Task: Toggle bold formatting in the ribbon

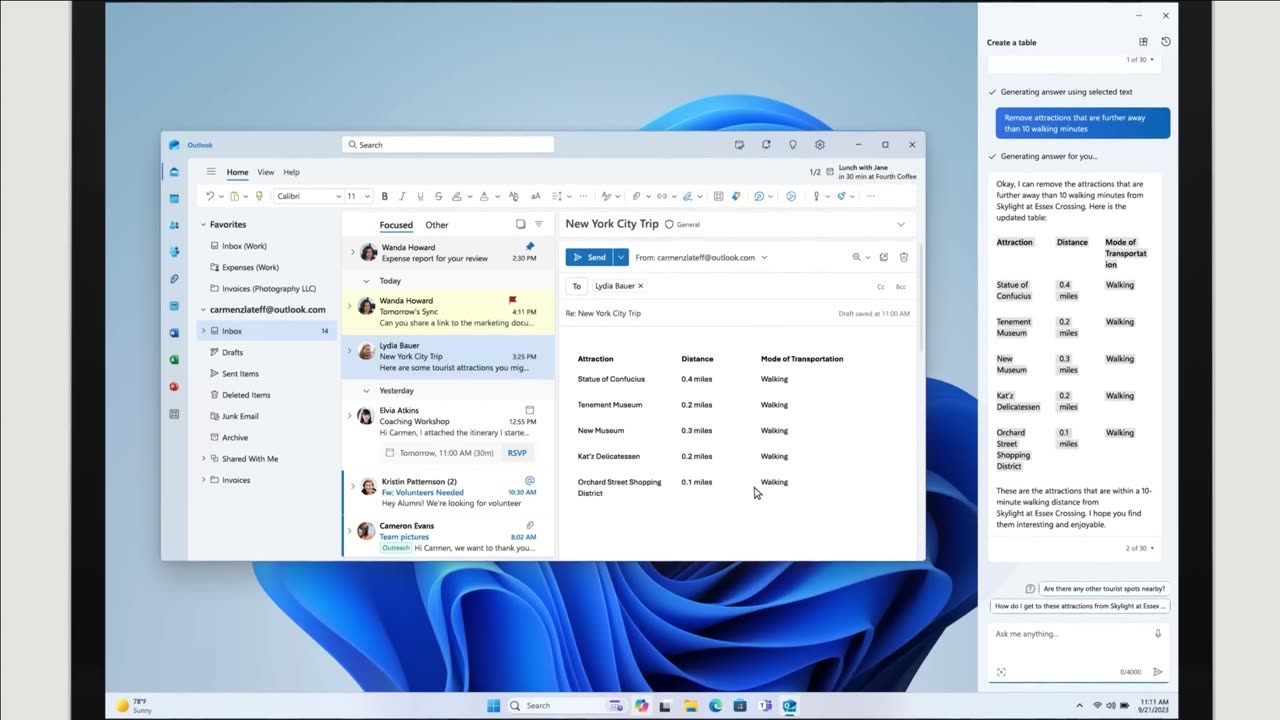Action: (x=385, y=196)
